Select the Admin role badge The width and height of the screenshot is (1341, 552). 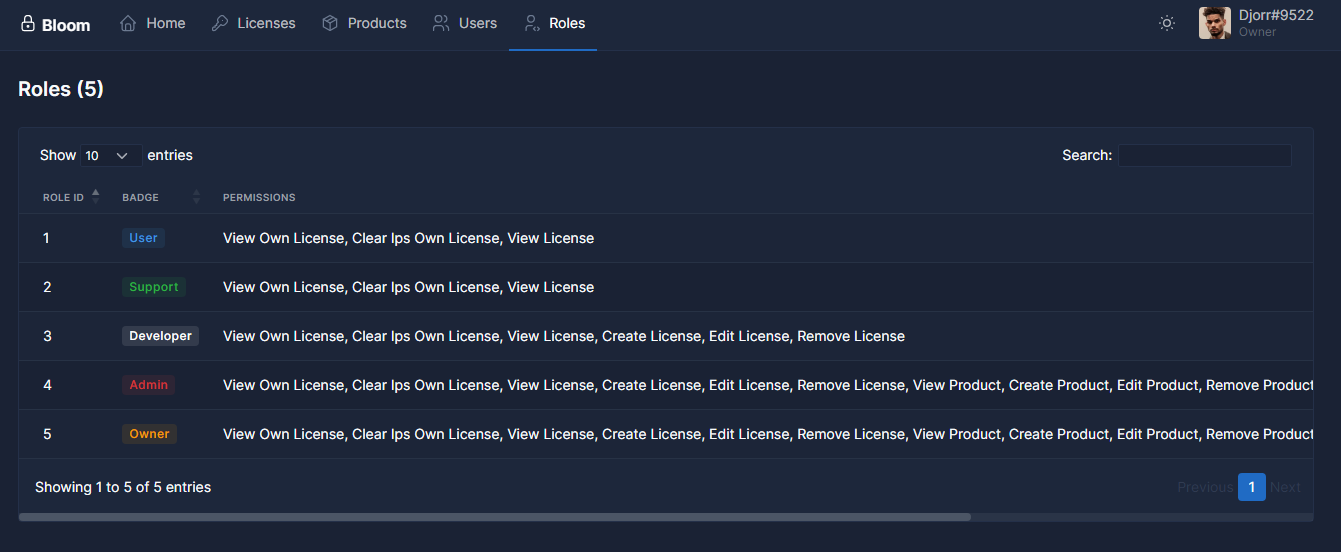pos(149,385)
